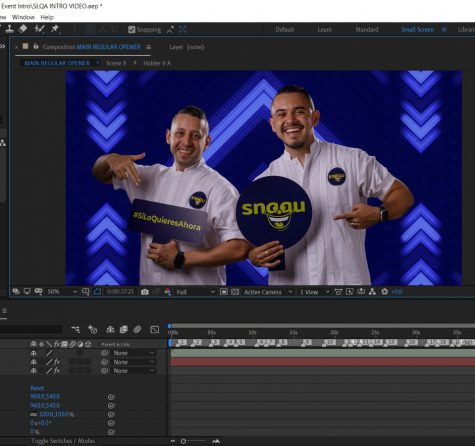Open the Composition Flowchart icon
This screenshot has height=446, width=475.
point(372,292)
